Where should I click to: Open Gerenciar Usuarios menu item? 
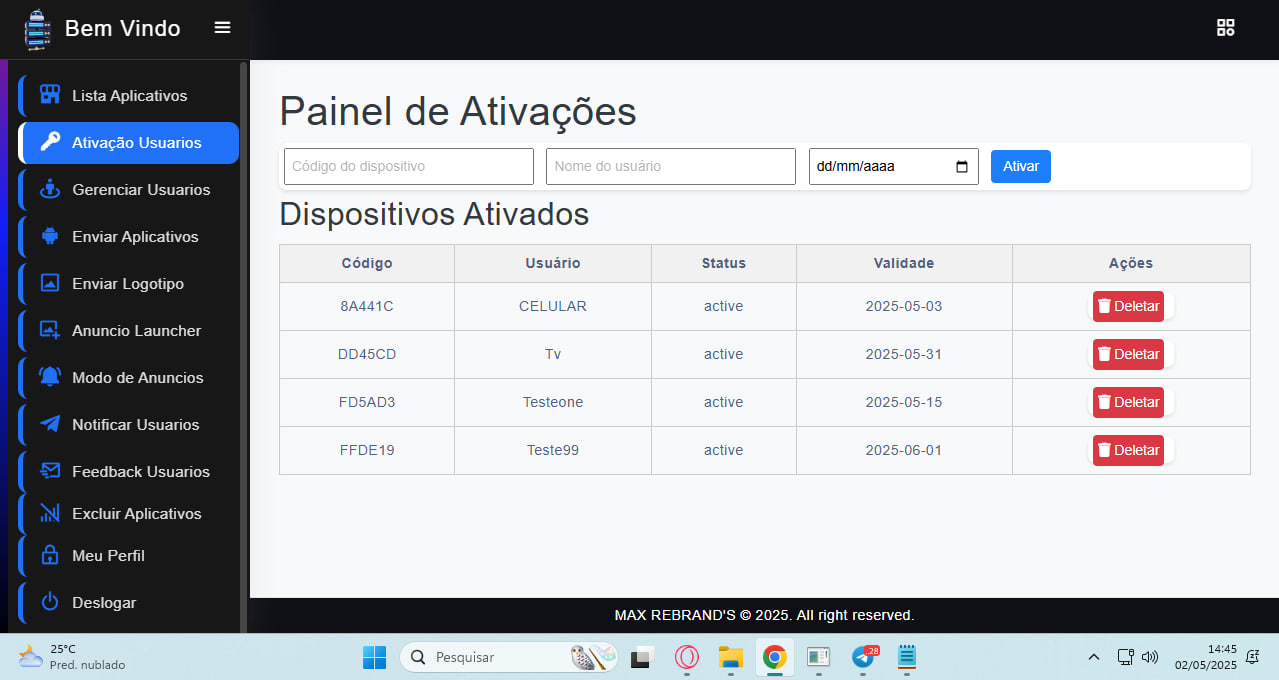[140, 190]
